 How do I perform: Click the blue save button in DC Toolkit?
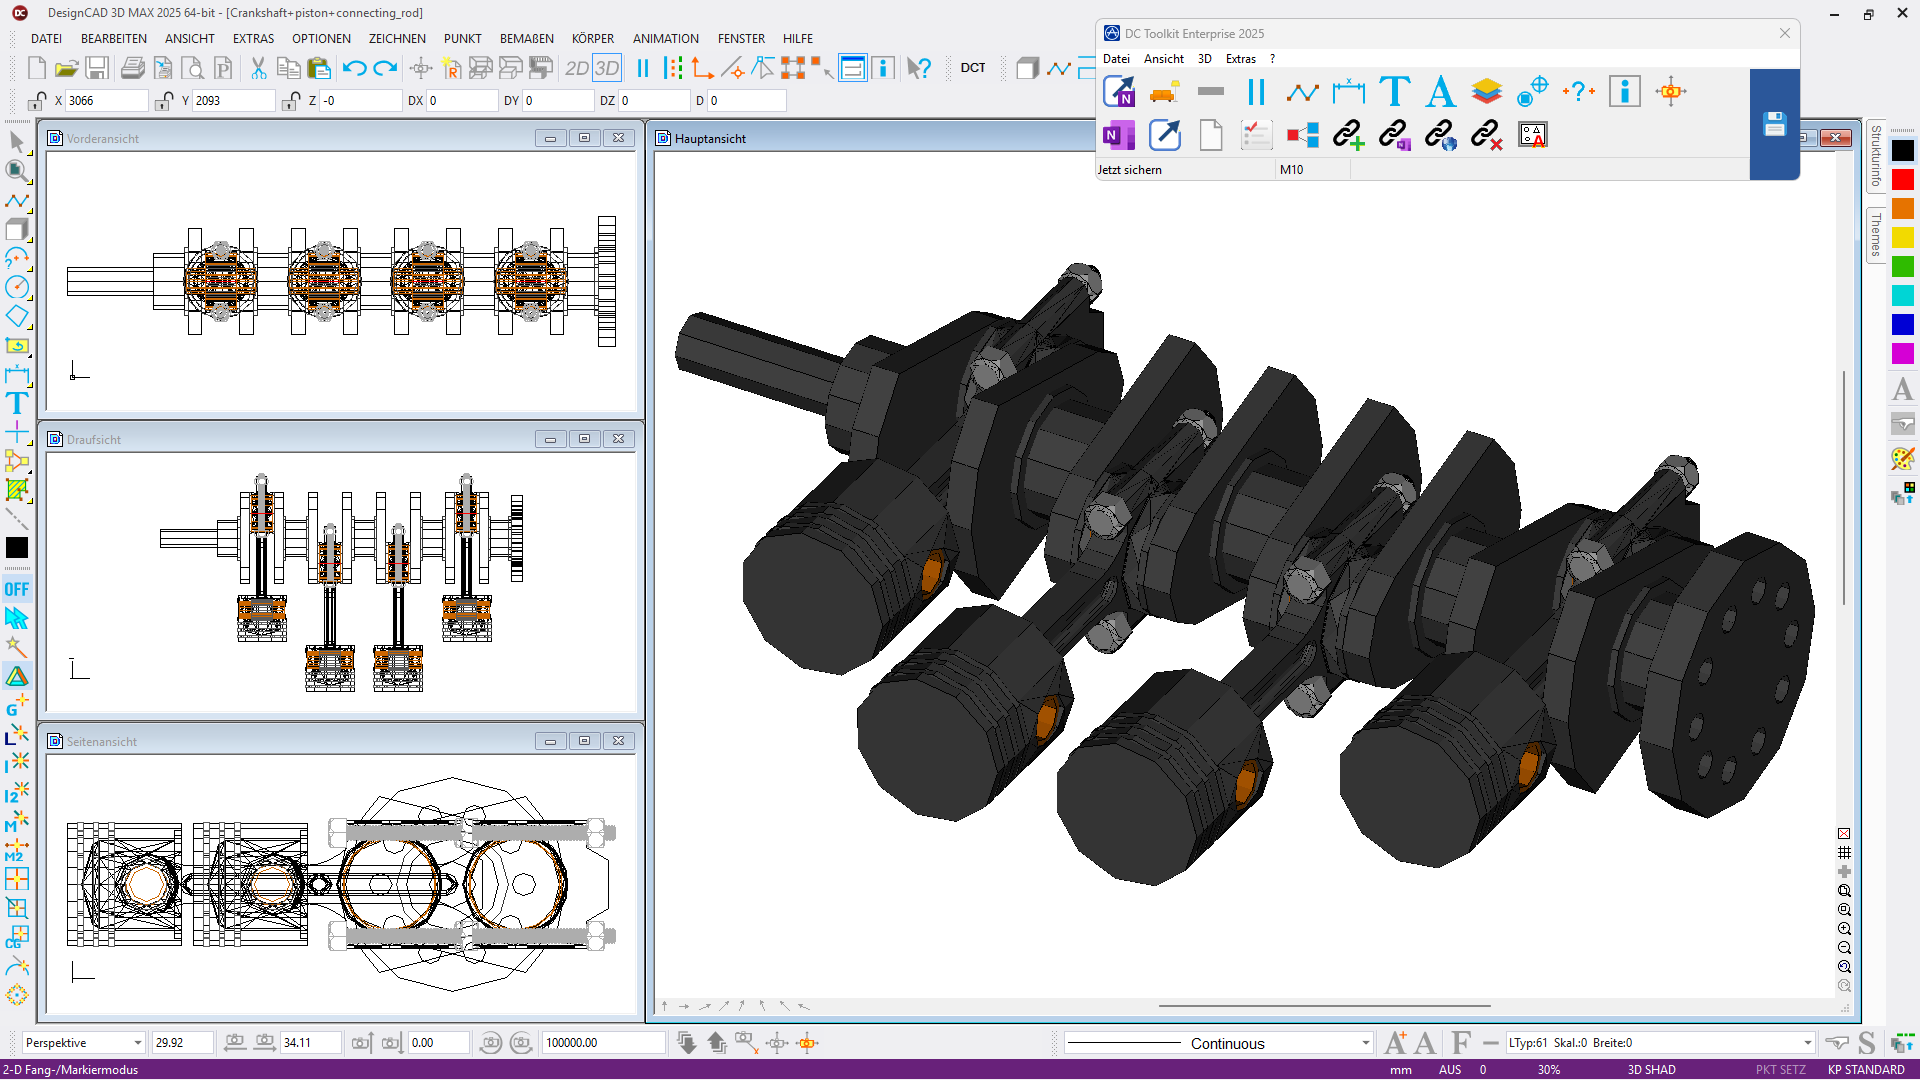point(1774,125)
